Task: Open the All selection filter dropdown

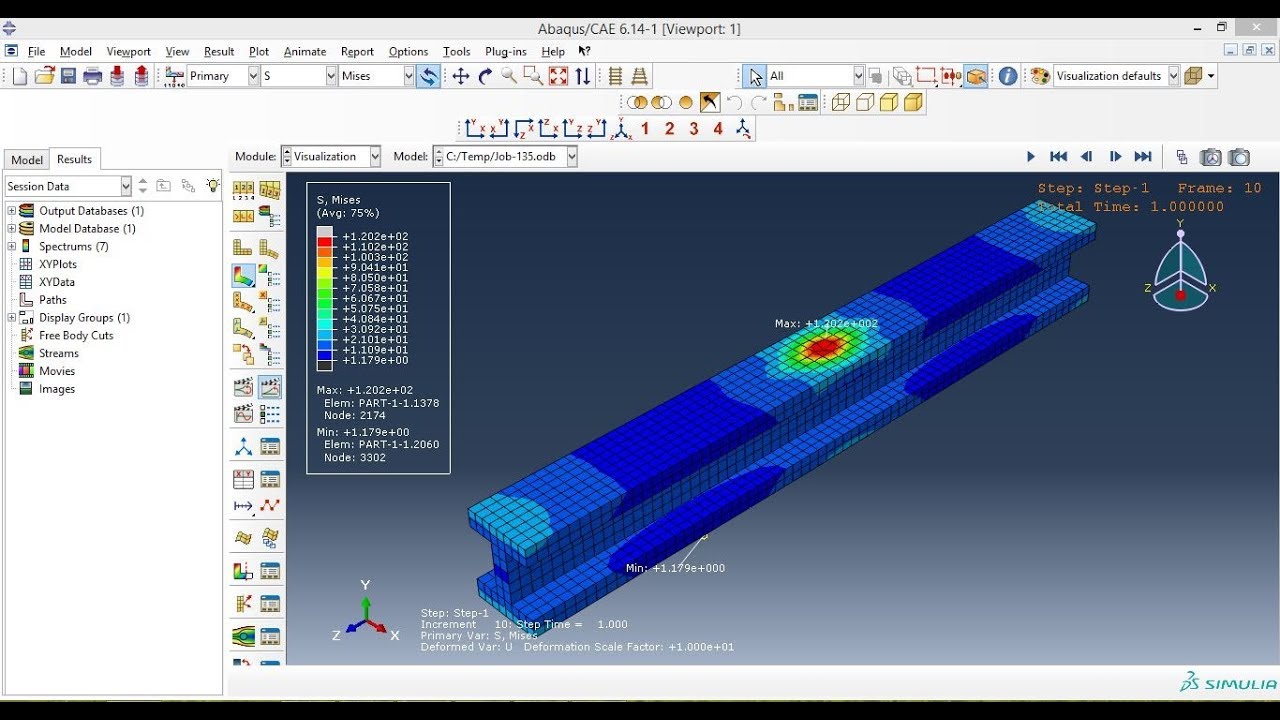Action: click(x=858, y=76)
